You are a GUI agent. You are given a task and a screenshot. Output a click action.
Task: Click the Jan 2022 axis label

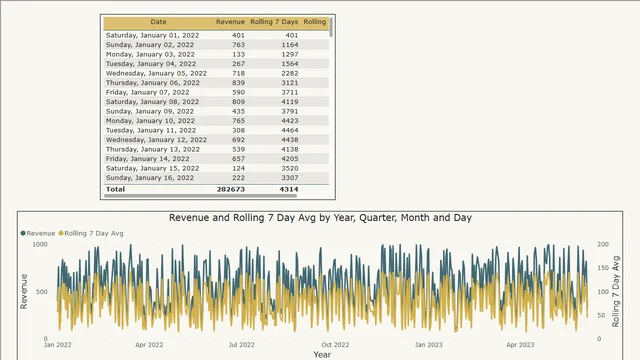58,345
